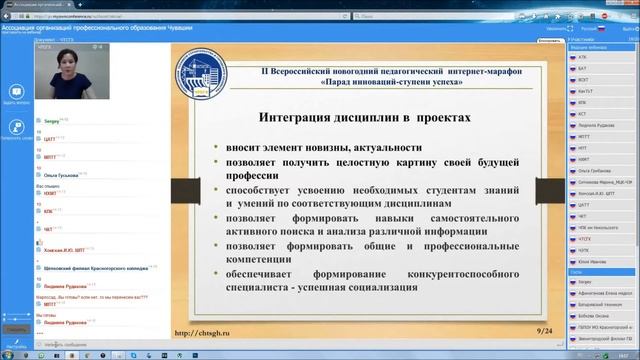Click the downloads arrow in browser toolbar

[x=533, y=16]
